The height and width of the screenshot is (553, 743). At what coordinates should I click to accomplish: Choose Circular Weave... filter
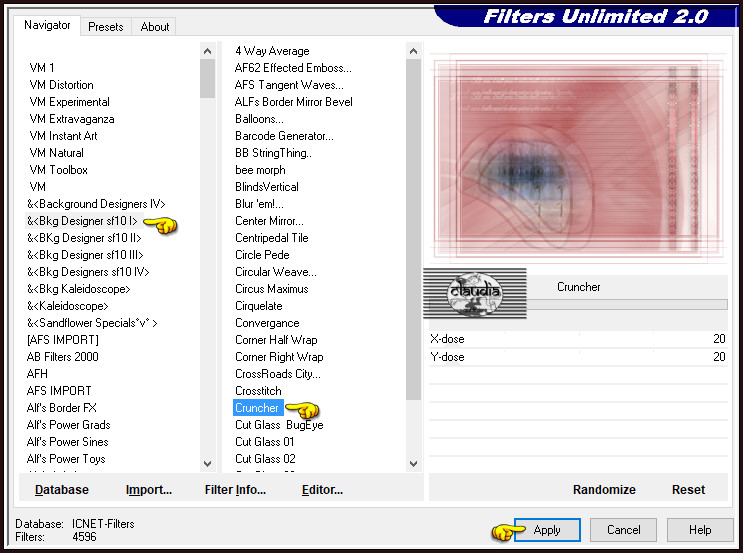(x=276, y=272)
